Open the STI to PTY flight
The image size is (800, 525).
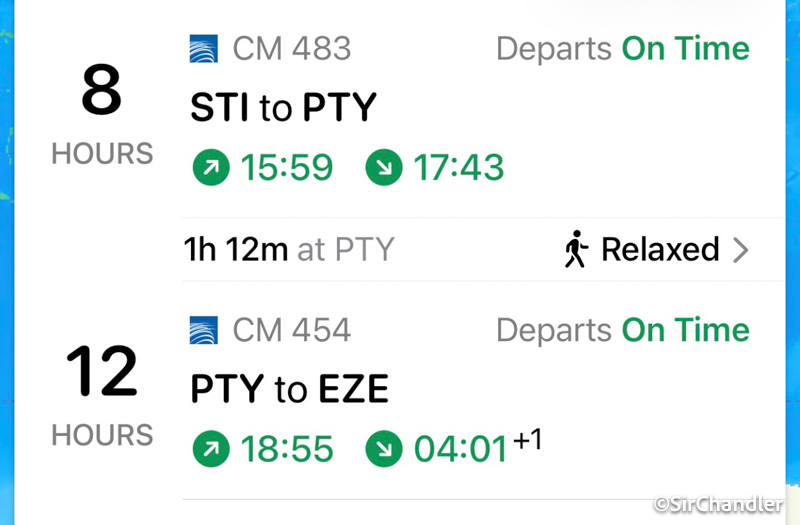283,108
